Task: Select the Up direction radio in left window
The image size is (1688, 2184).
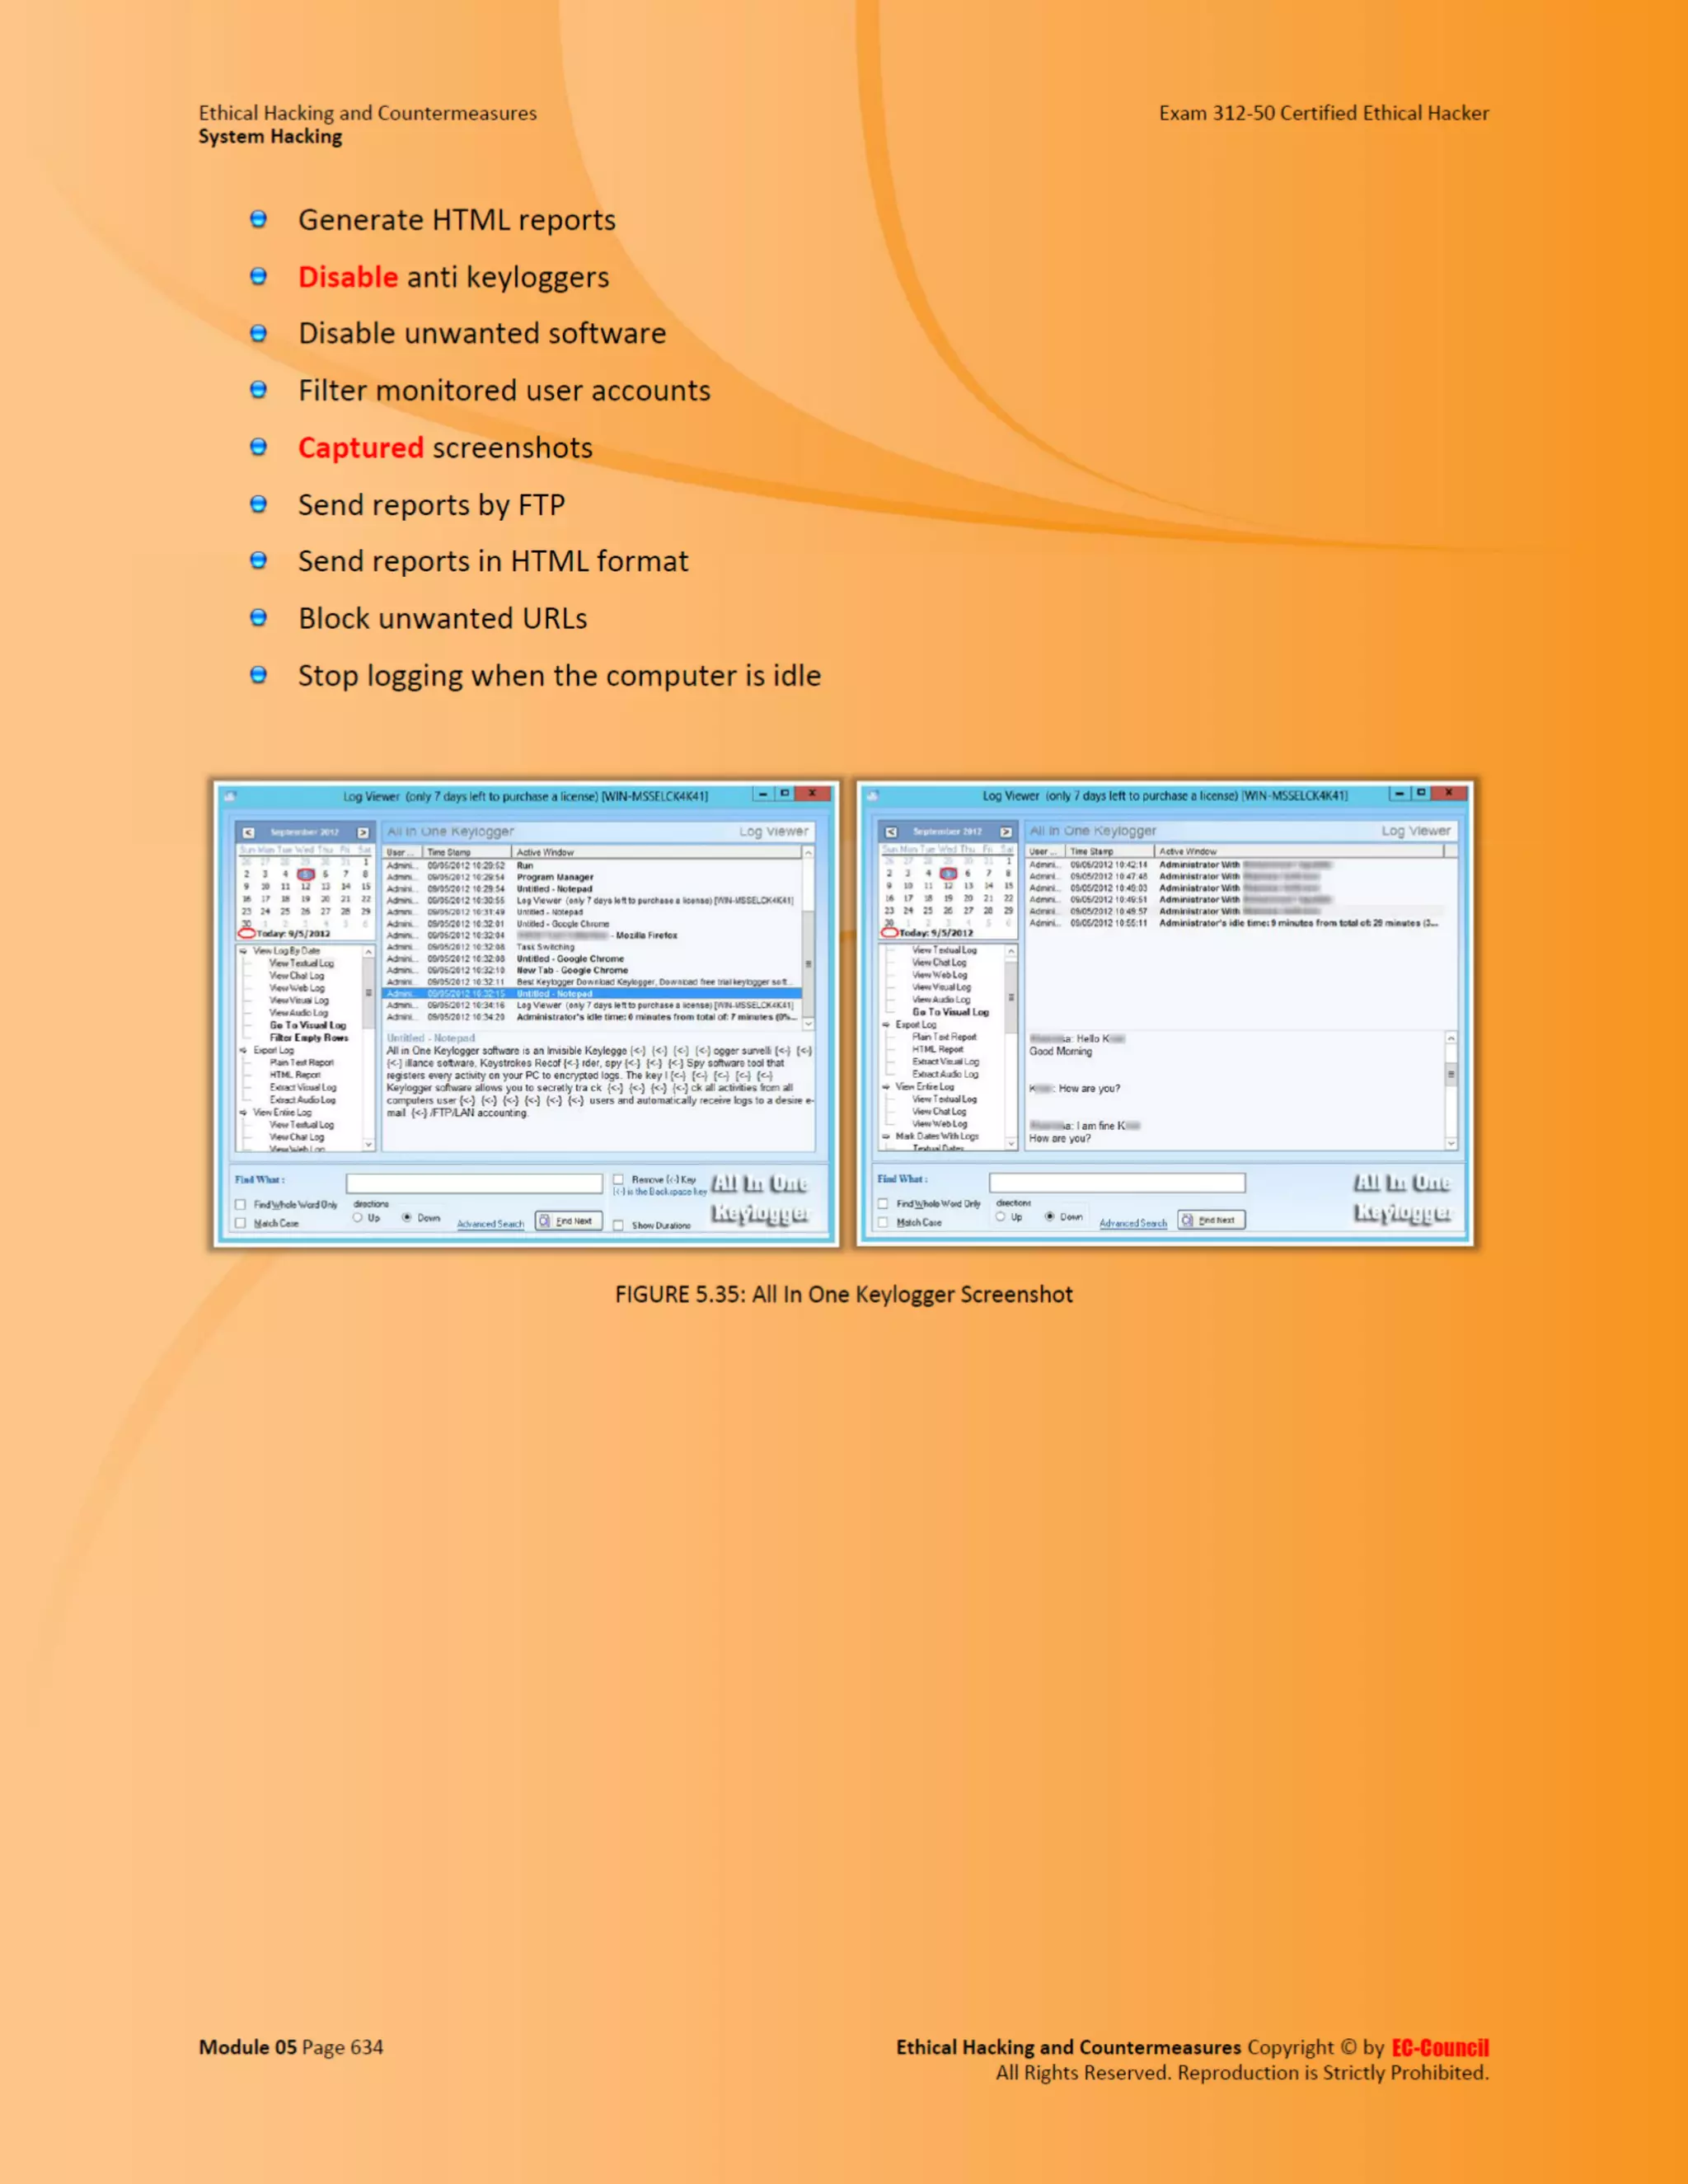Action: click(357, 1218)
